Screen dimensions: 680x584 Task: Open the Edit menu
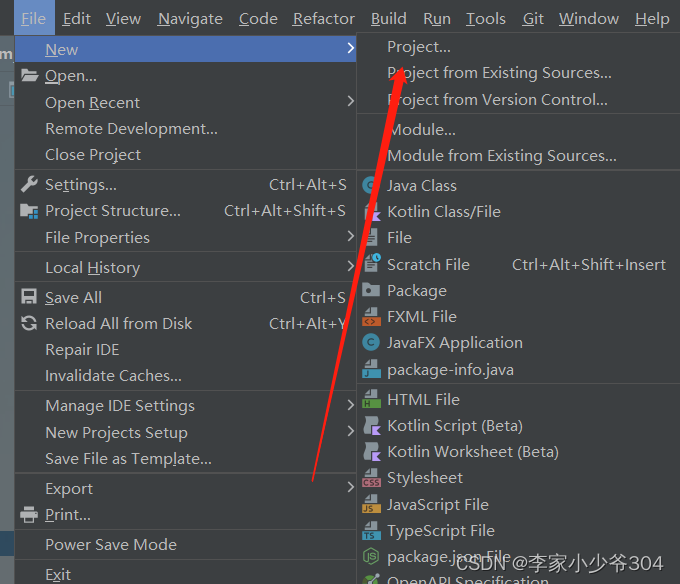tap(76, 19)
